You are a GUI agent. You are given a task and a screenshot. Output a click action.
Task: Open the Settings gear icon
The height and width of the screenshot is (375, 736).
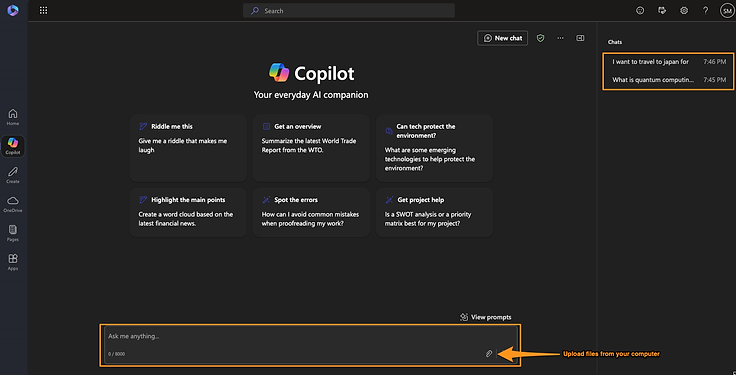[x=684, y=11]
